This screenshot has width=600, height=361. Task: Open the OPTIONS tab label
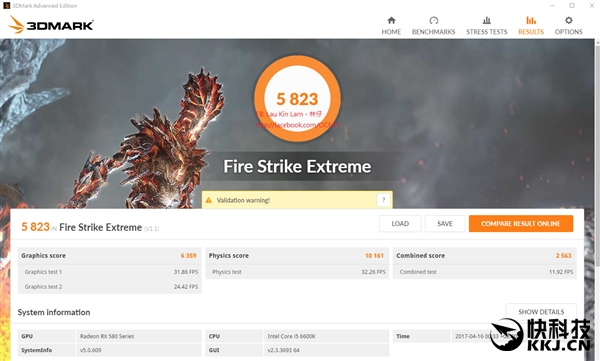[569, 32]
